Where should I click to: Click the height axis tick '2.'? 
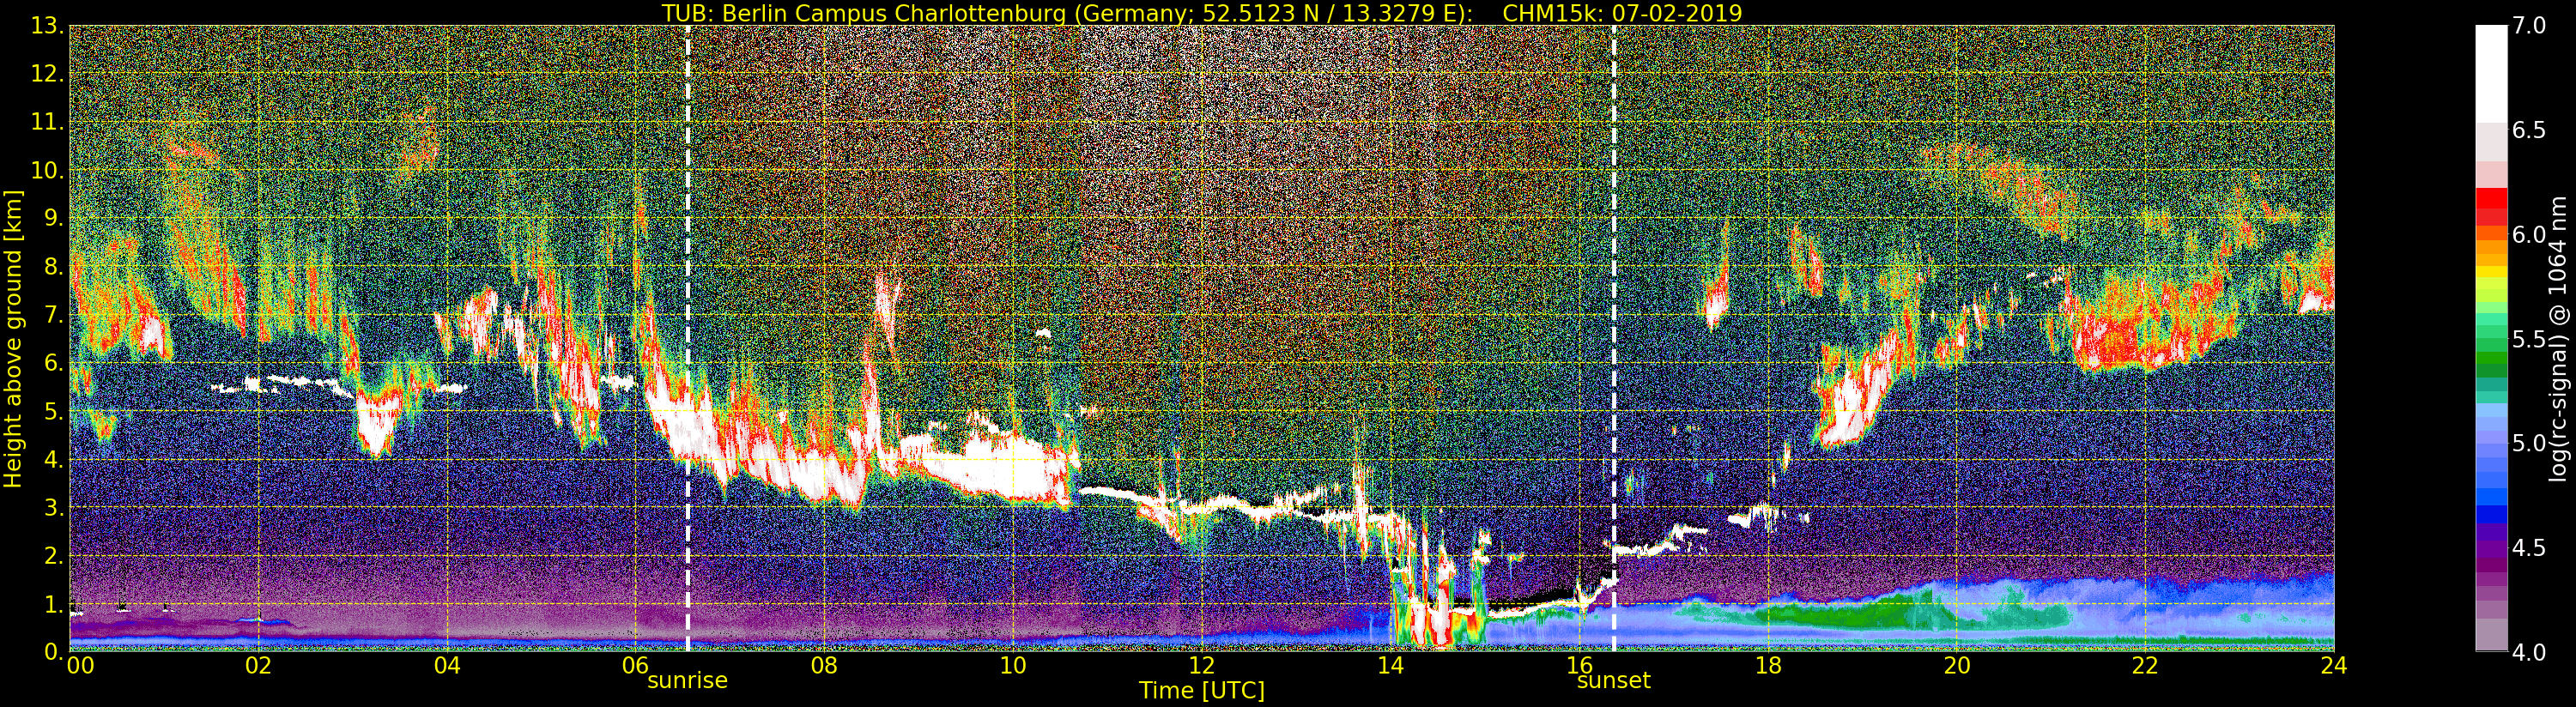pyautogui.click(x=54, y=555)
